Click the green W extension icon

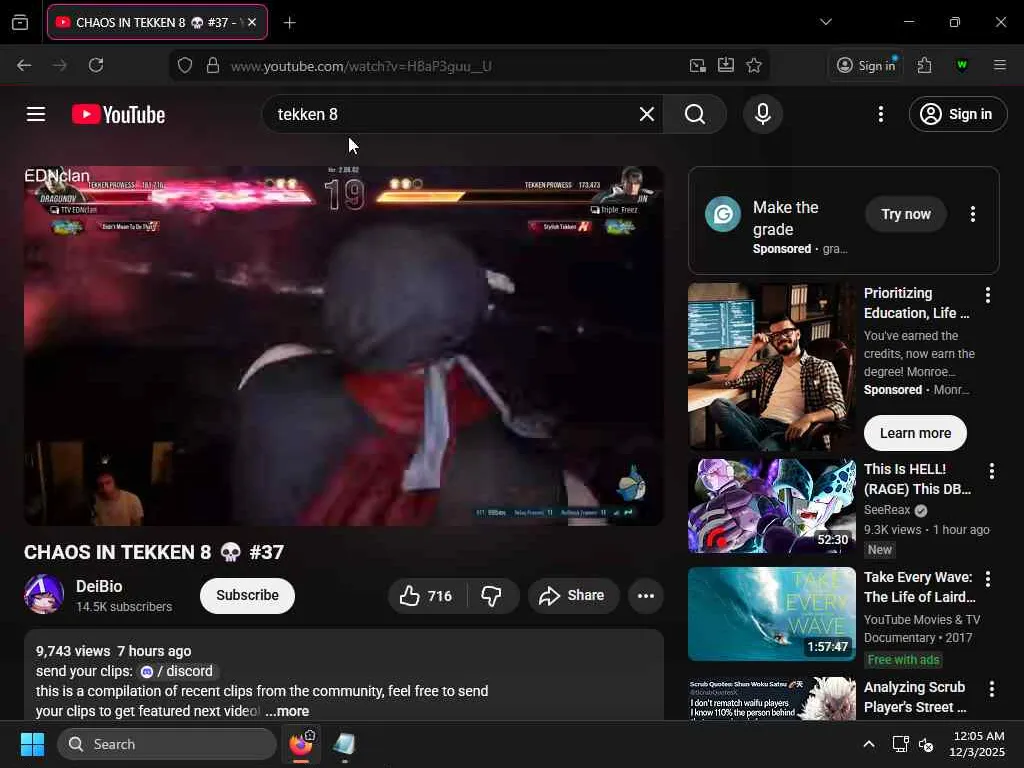(x=961, y=65)
